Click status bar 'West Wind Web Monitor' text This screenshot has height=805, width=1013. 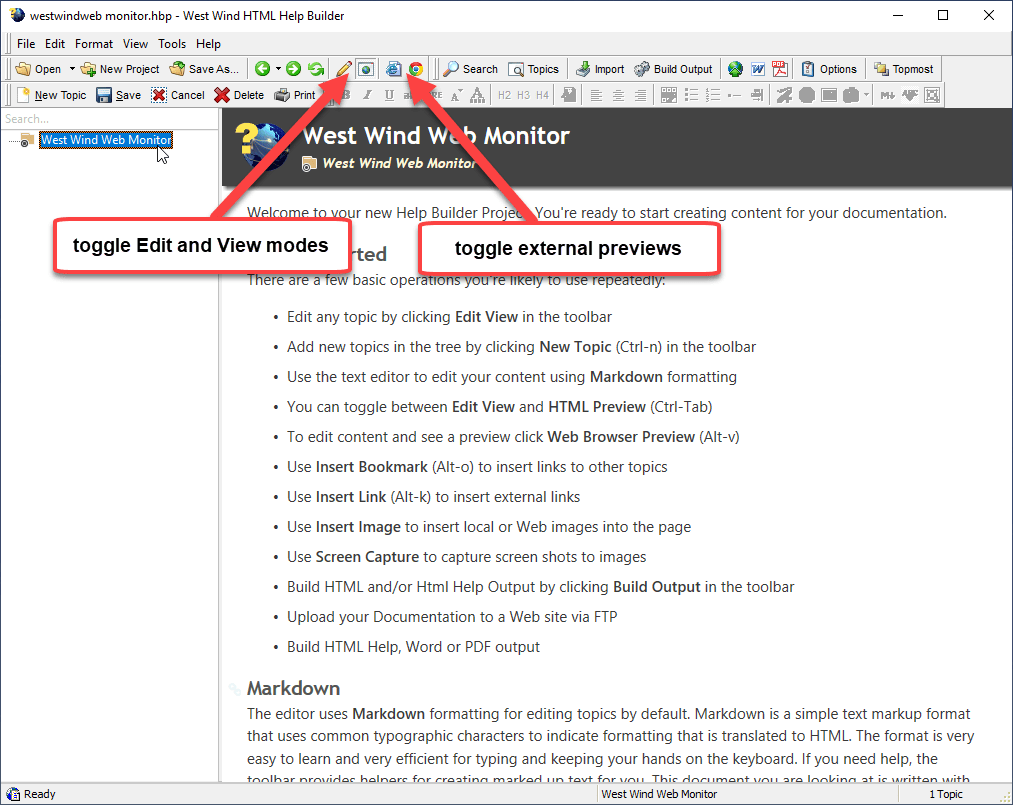[659, 794]
